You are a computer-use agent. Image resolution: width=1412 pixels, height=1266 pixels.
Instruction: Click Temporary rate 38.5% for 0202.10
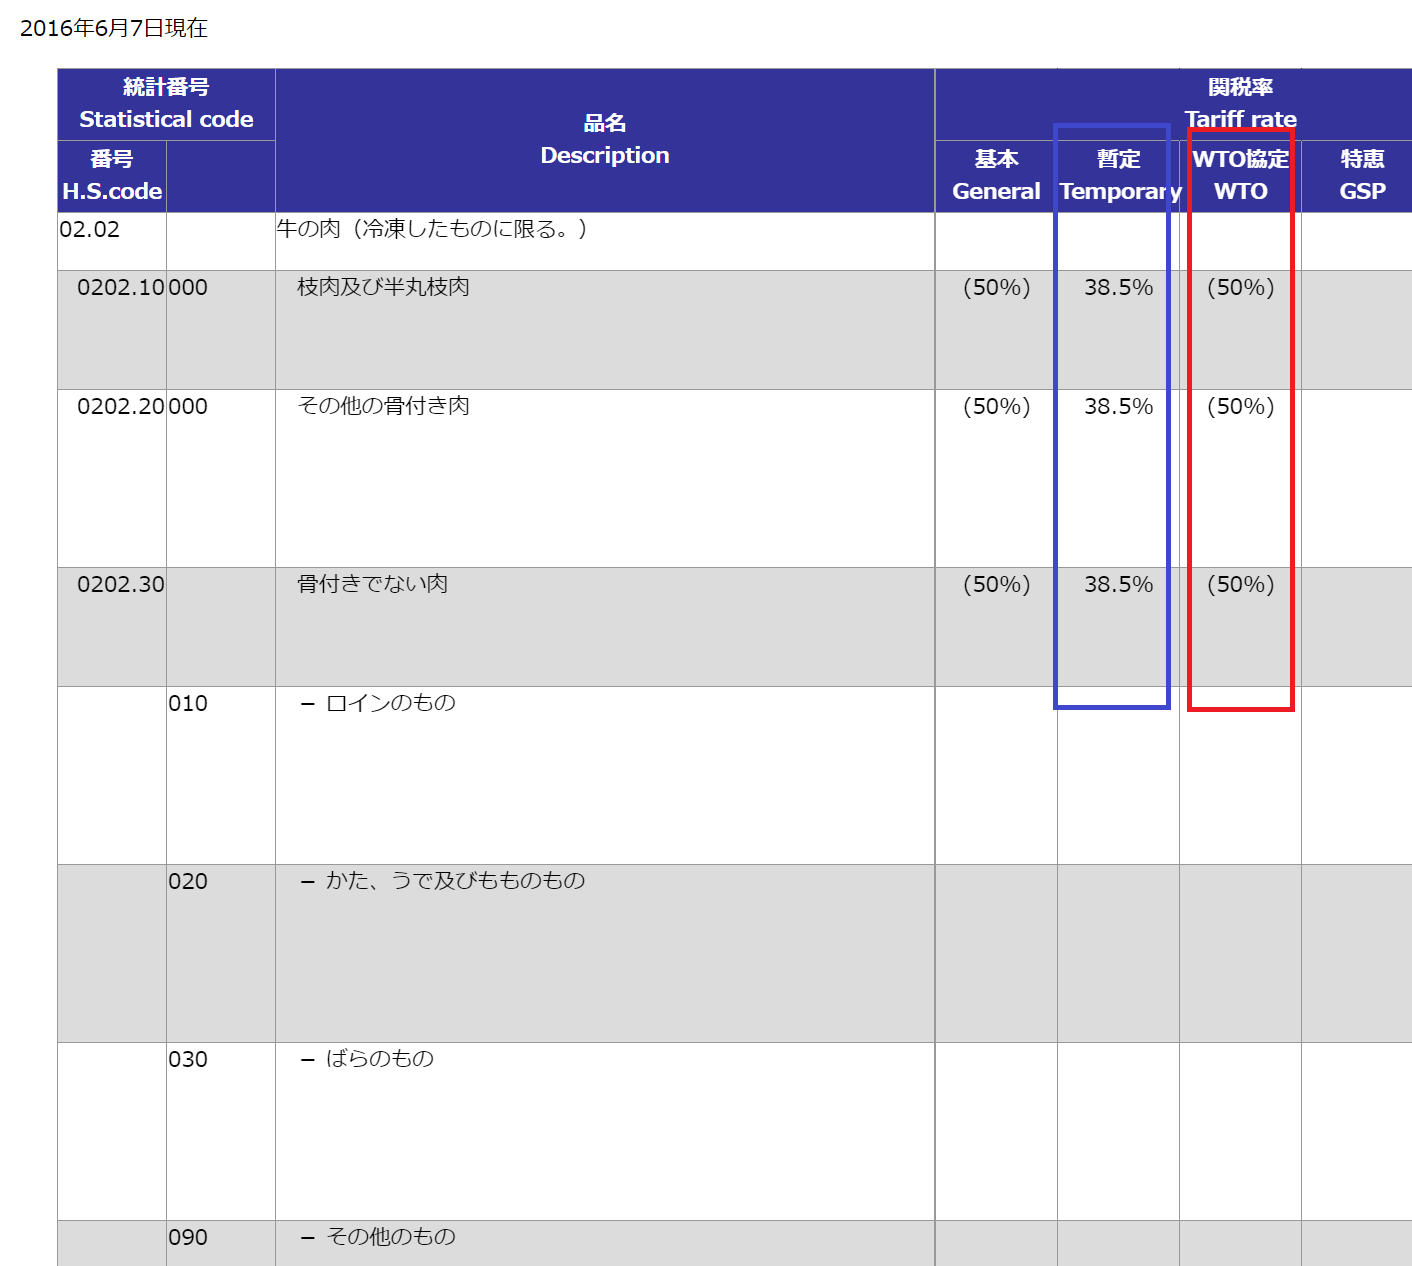tap(1119, 287)
